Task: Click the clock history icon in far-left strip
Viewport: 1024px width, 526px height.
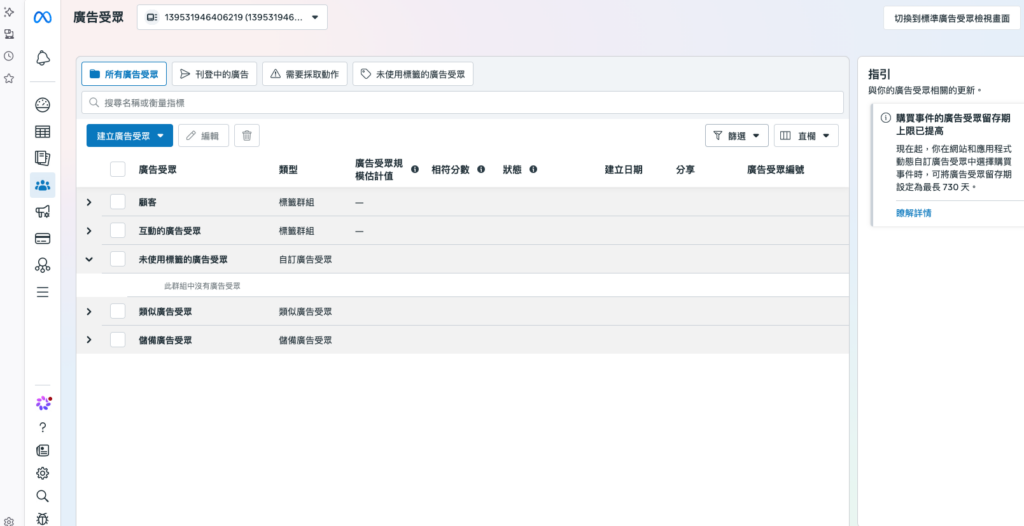Action: [x=8, y=56]
